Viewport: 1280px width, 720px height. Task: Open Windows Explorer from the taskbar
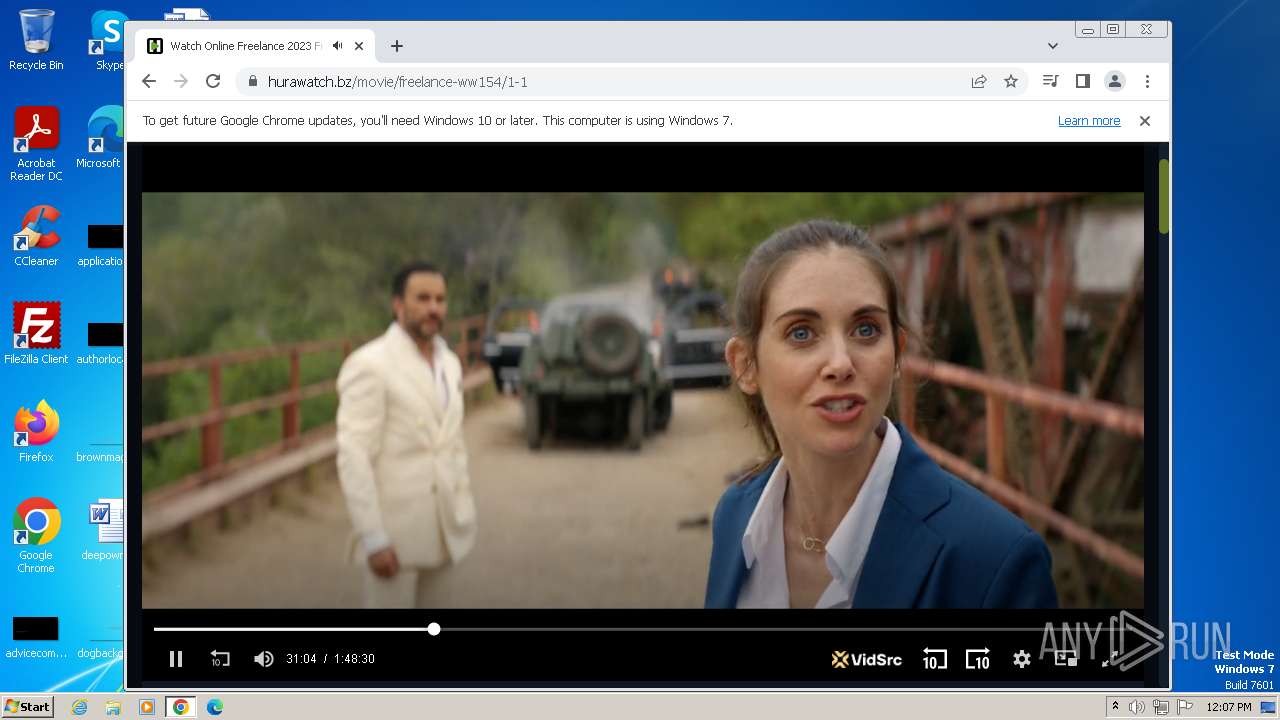(x=113, y=707)
